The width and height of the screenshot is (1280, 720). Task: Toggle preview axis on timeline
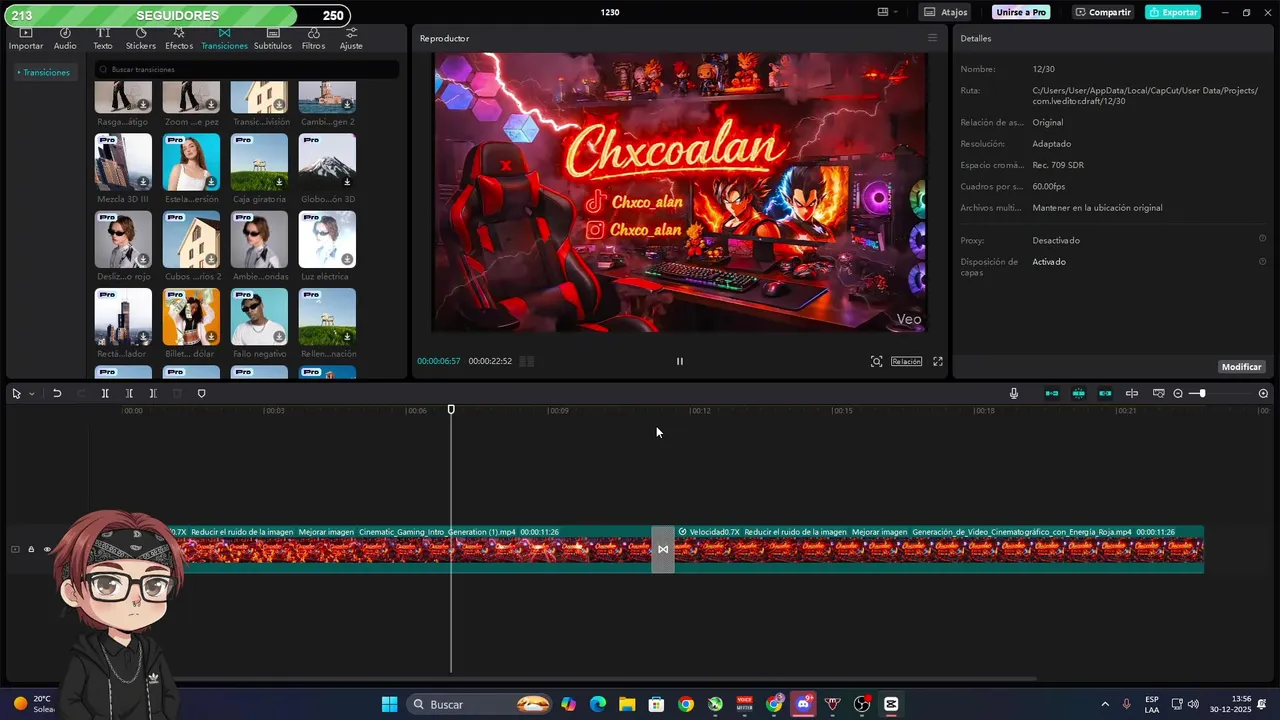(1132, 393)
